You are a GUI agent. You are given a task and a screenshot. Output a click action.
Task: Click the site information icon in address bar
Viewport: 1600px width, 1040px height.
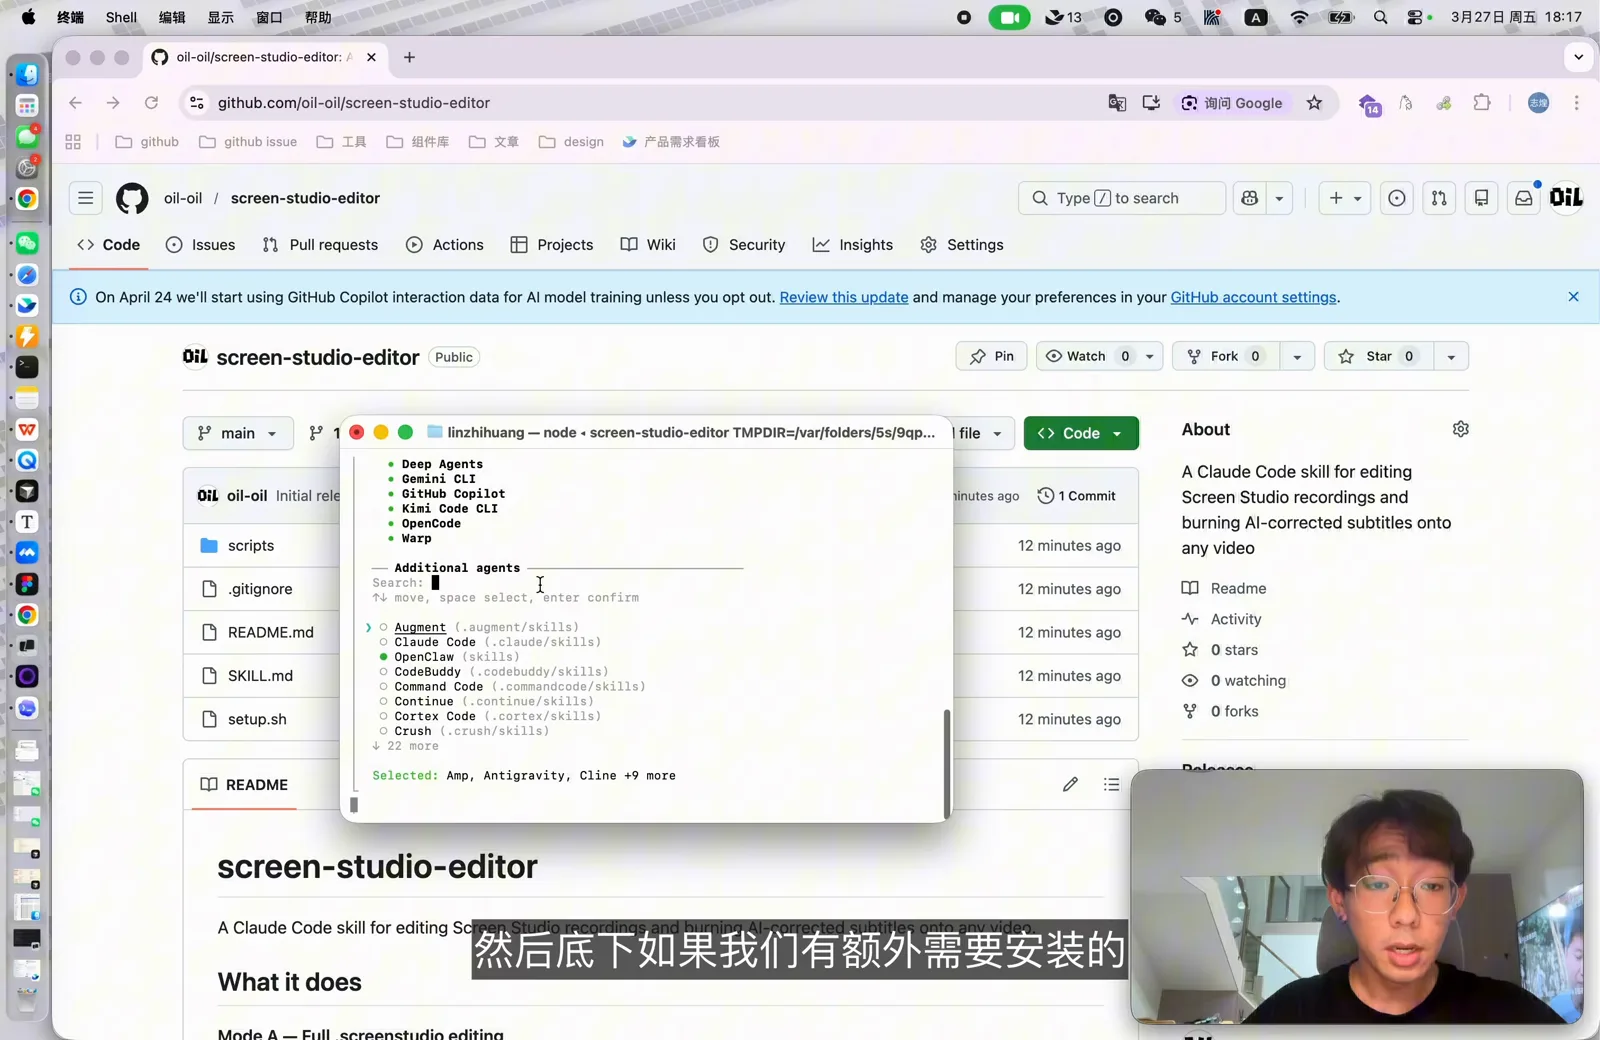click(197, 103)
